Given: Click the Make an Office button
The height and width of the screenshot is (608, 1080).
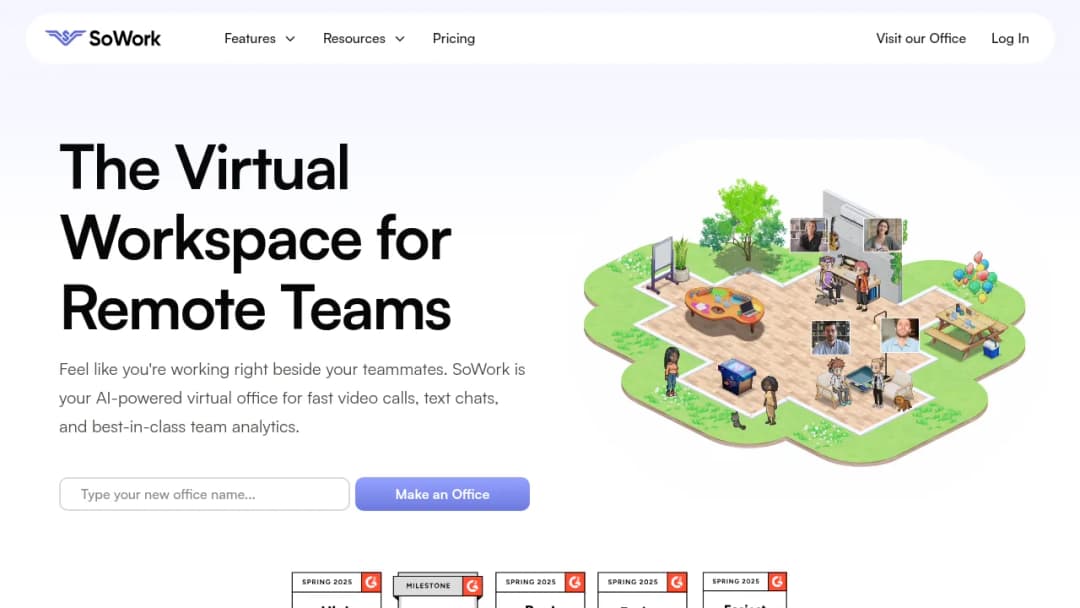Looking at the screenshot, I should [442, 494].
